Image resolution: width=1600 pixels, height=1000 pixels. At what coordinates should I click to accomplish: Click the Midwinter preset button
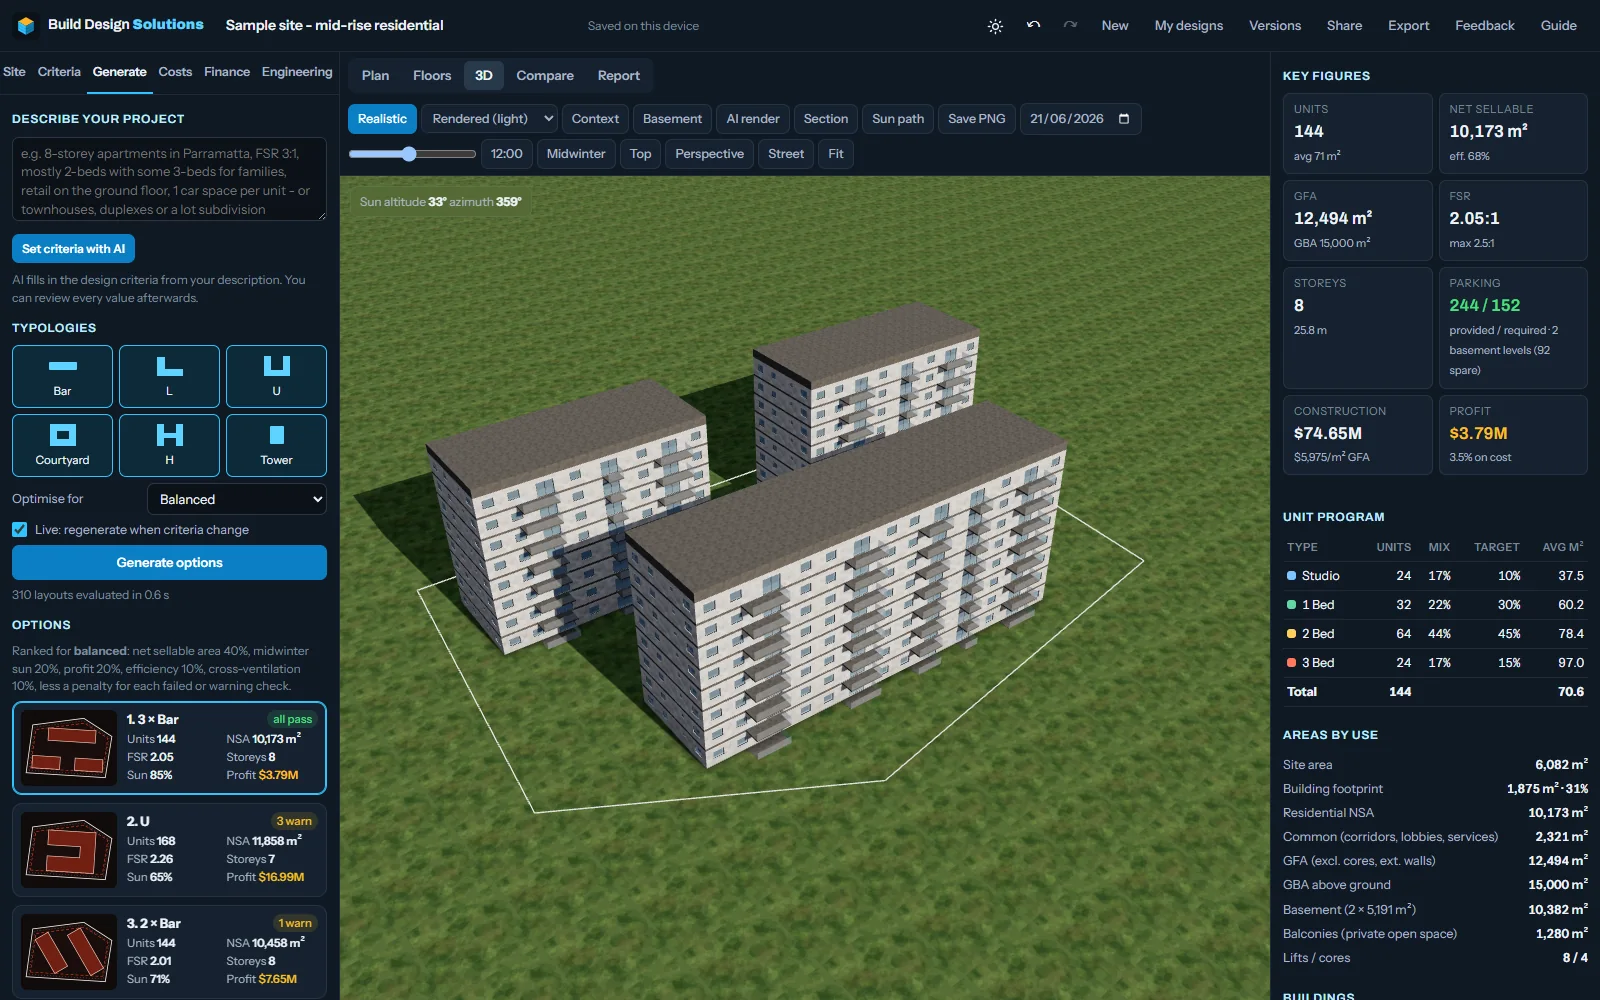tap(576, 154)
